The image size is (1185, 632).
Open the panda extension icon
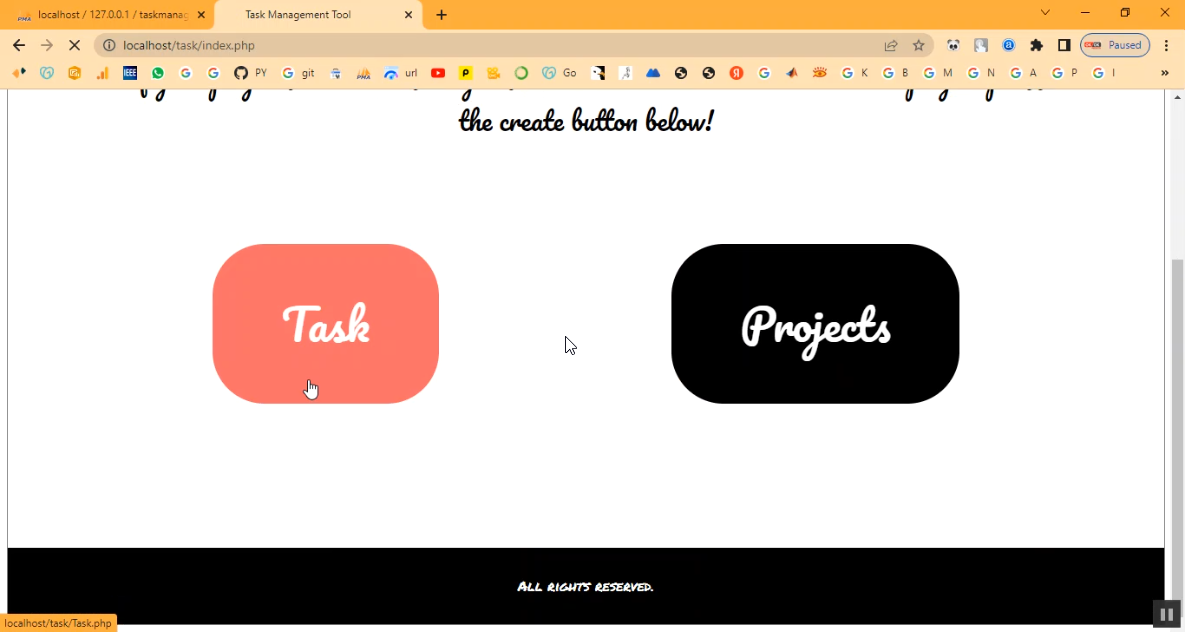[953, 45]
